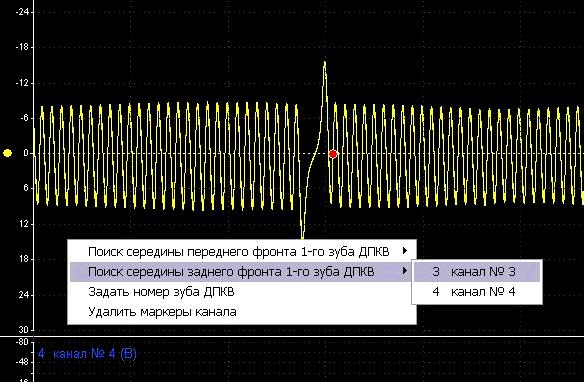Click 'Удалить маркеры канала' menu entry

(x=242, y=312)
